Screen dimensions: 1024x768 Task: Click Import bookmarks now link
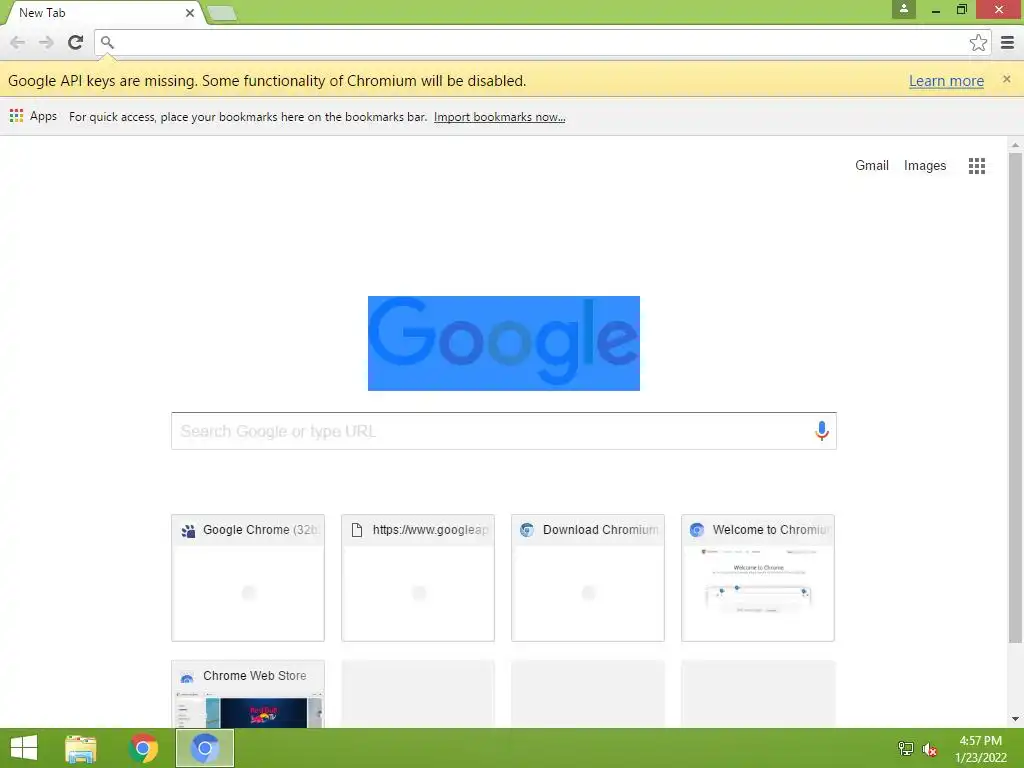[500, 117]
